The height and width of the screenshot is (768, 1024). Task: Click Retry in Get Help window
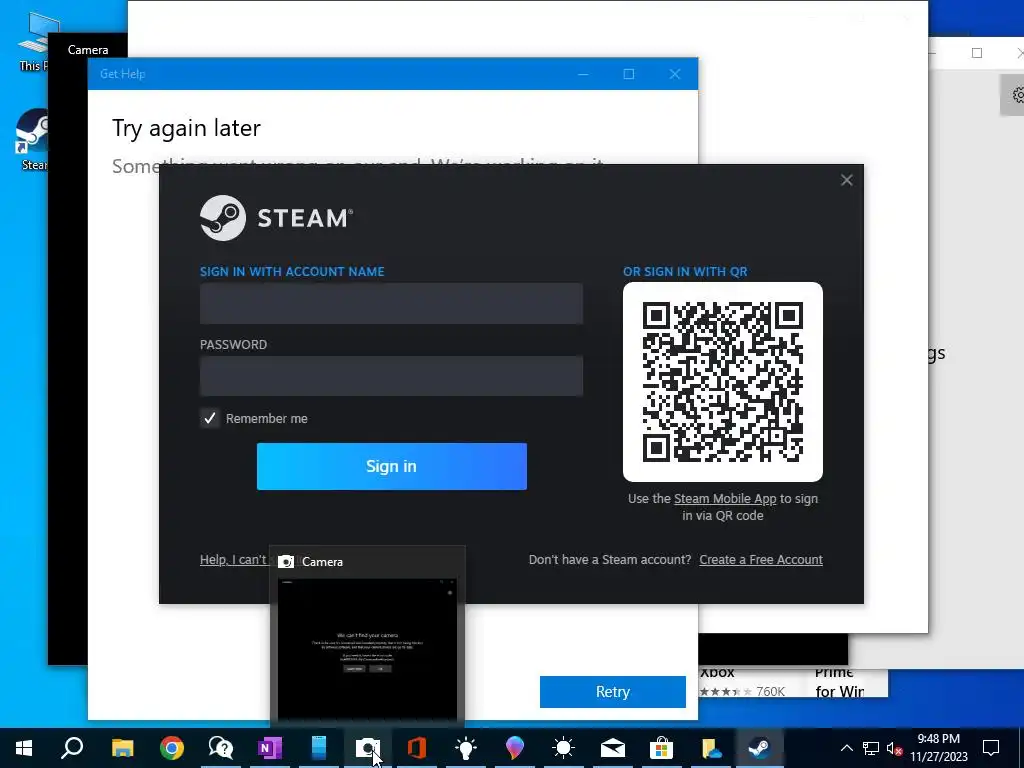[613, 692]
